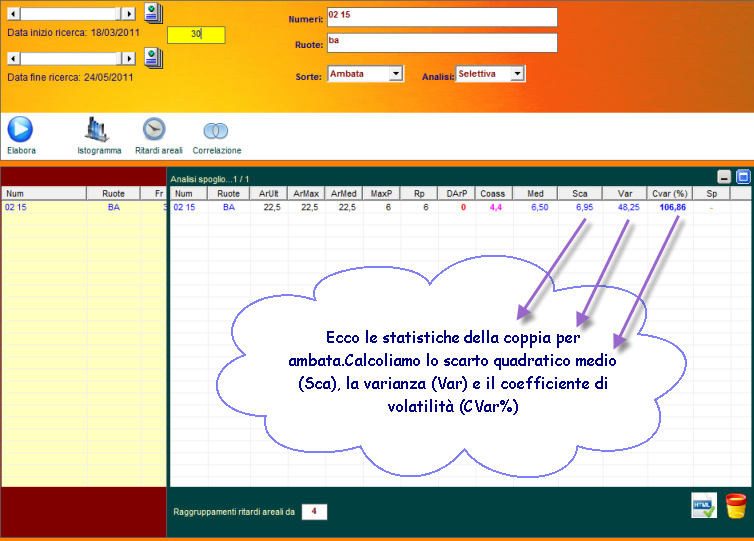Open the Correlazione tool
The image size is (754, 541).
215,130
